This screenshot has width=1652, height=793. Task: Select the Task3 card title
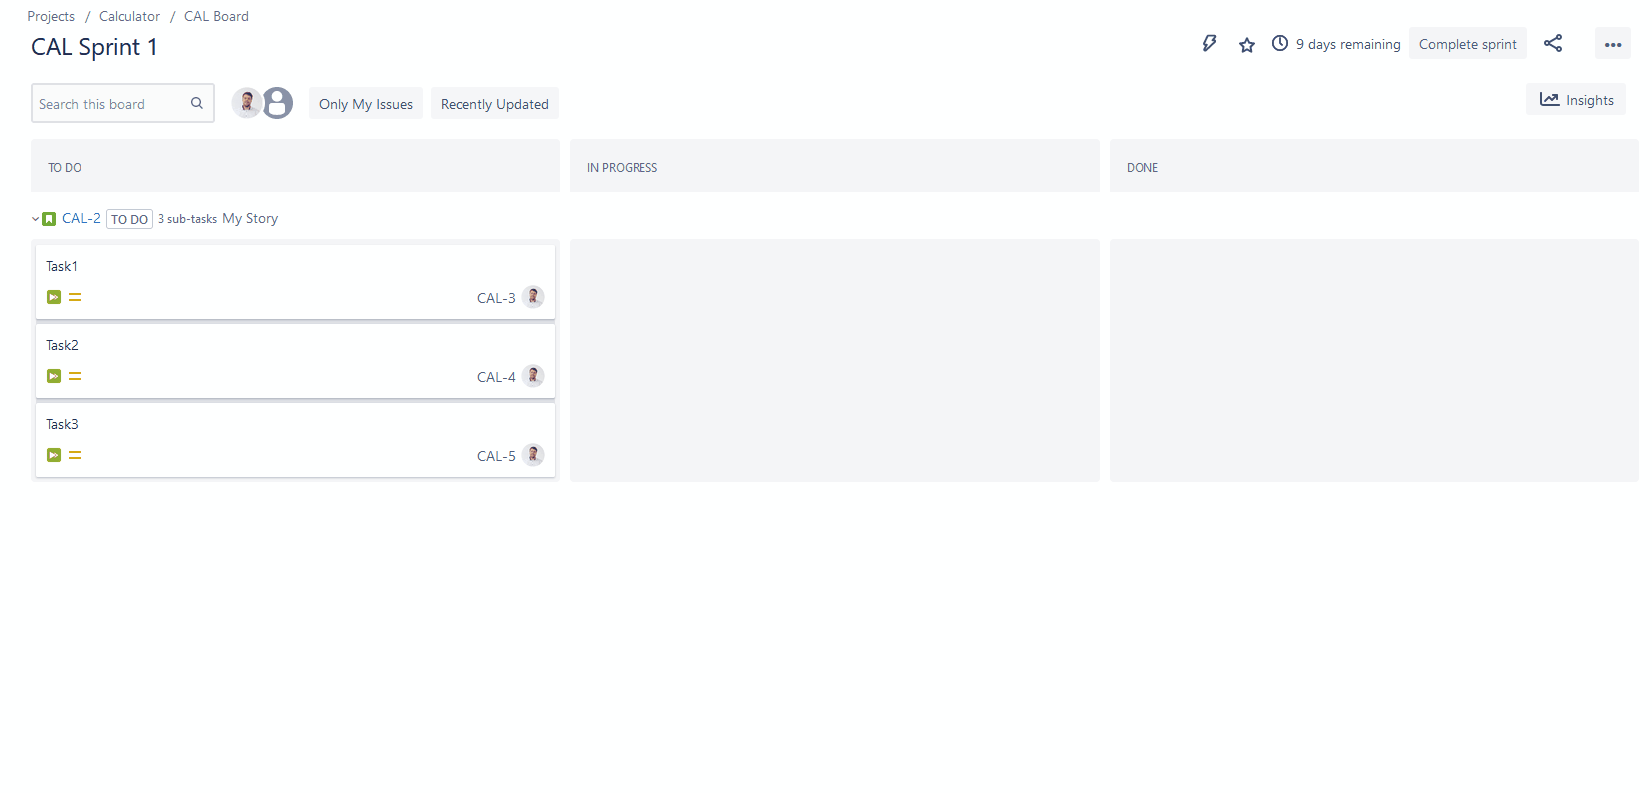point(62,424)
